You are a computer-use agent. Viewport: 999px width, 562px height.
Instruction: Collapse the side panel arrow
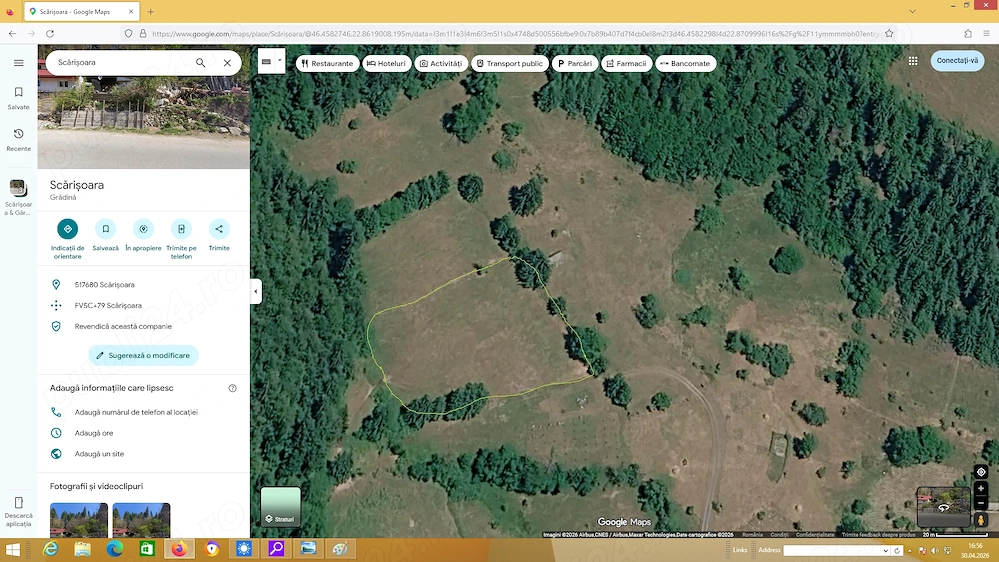point(256,291)
